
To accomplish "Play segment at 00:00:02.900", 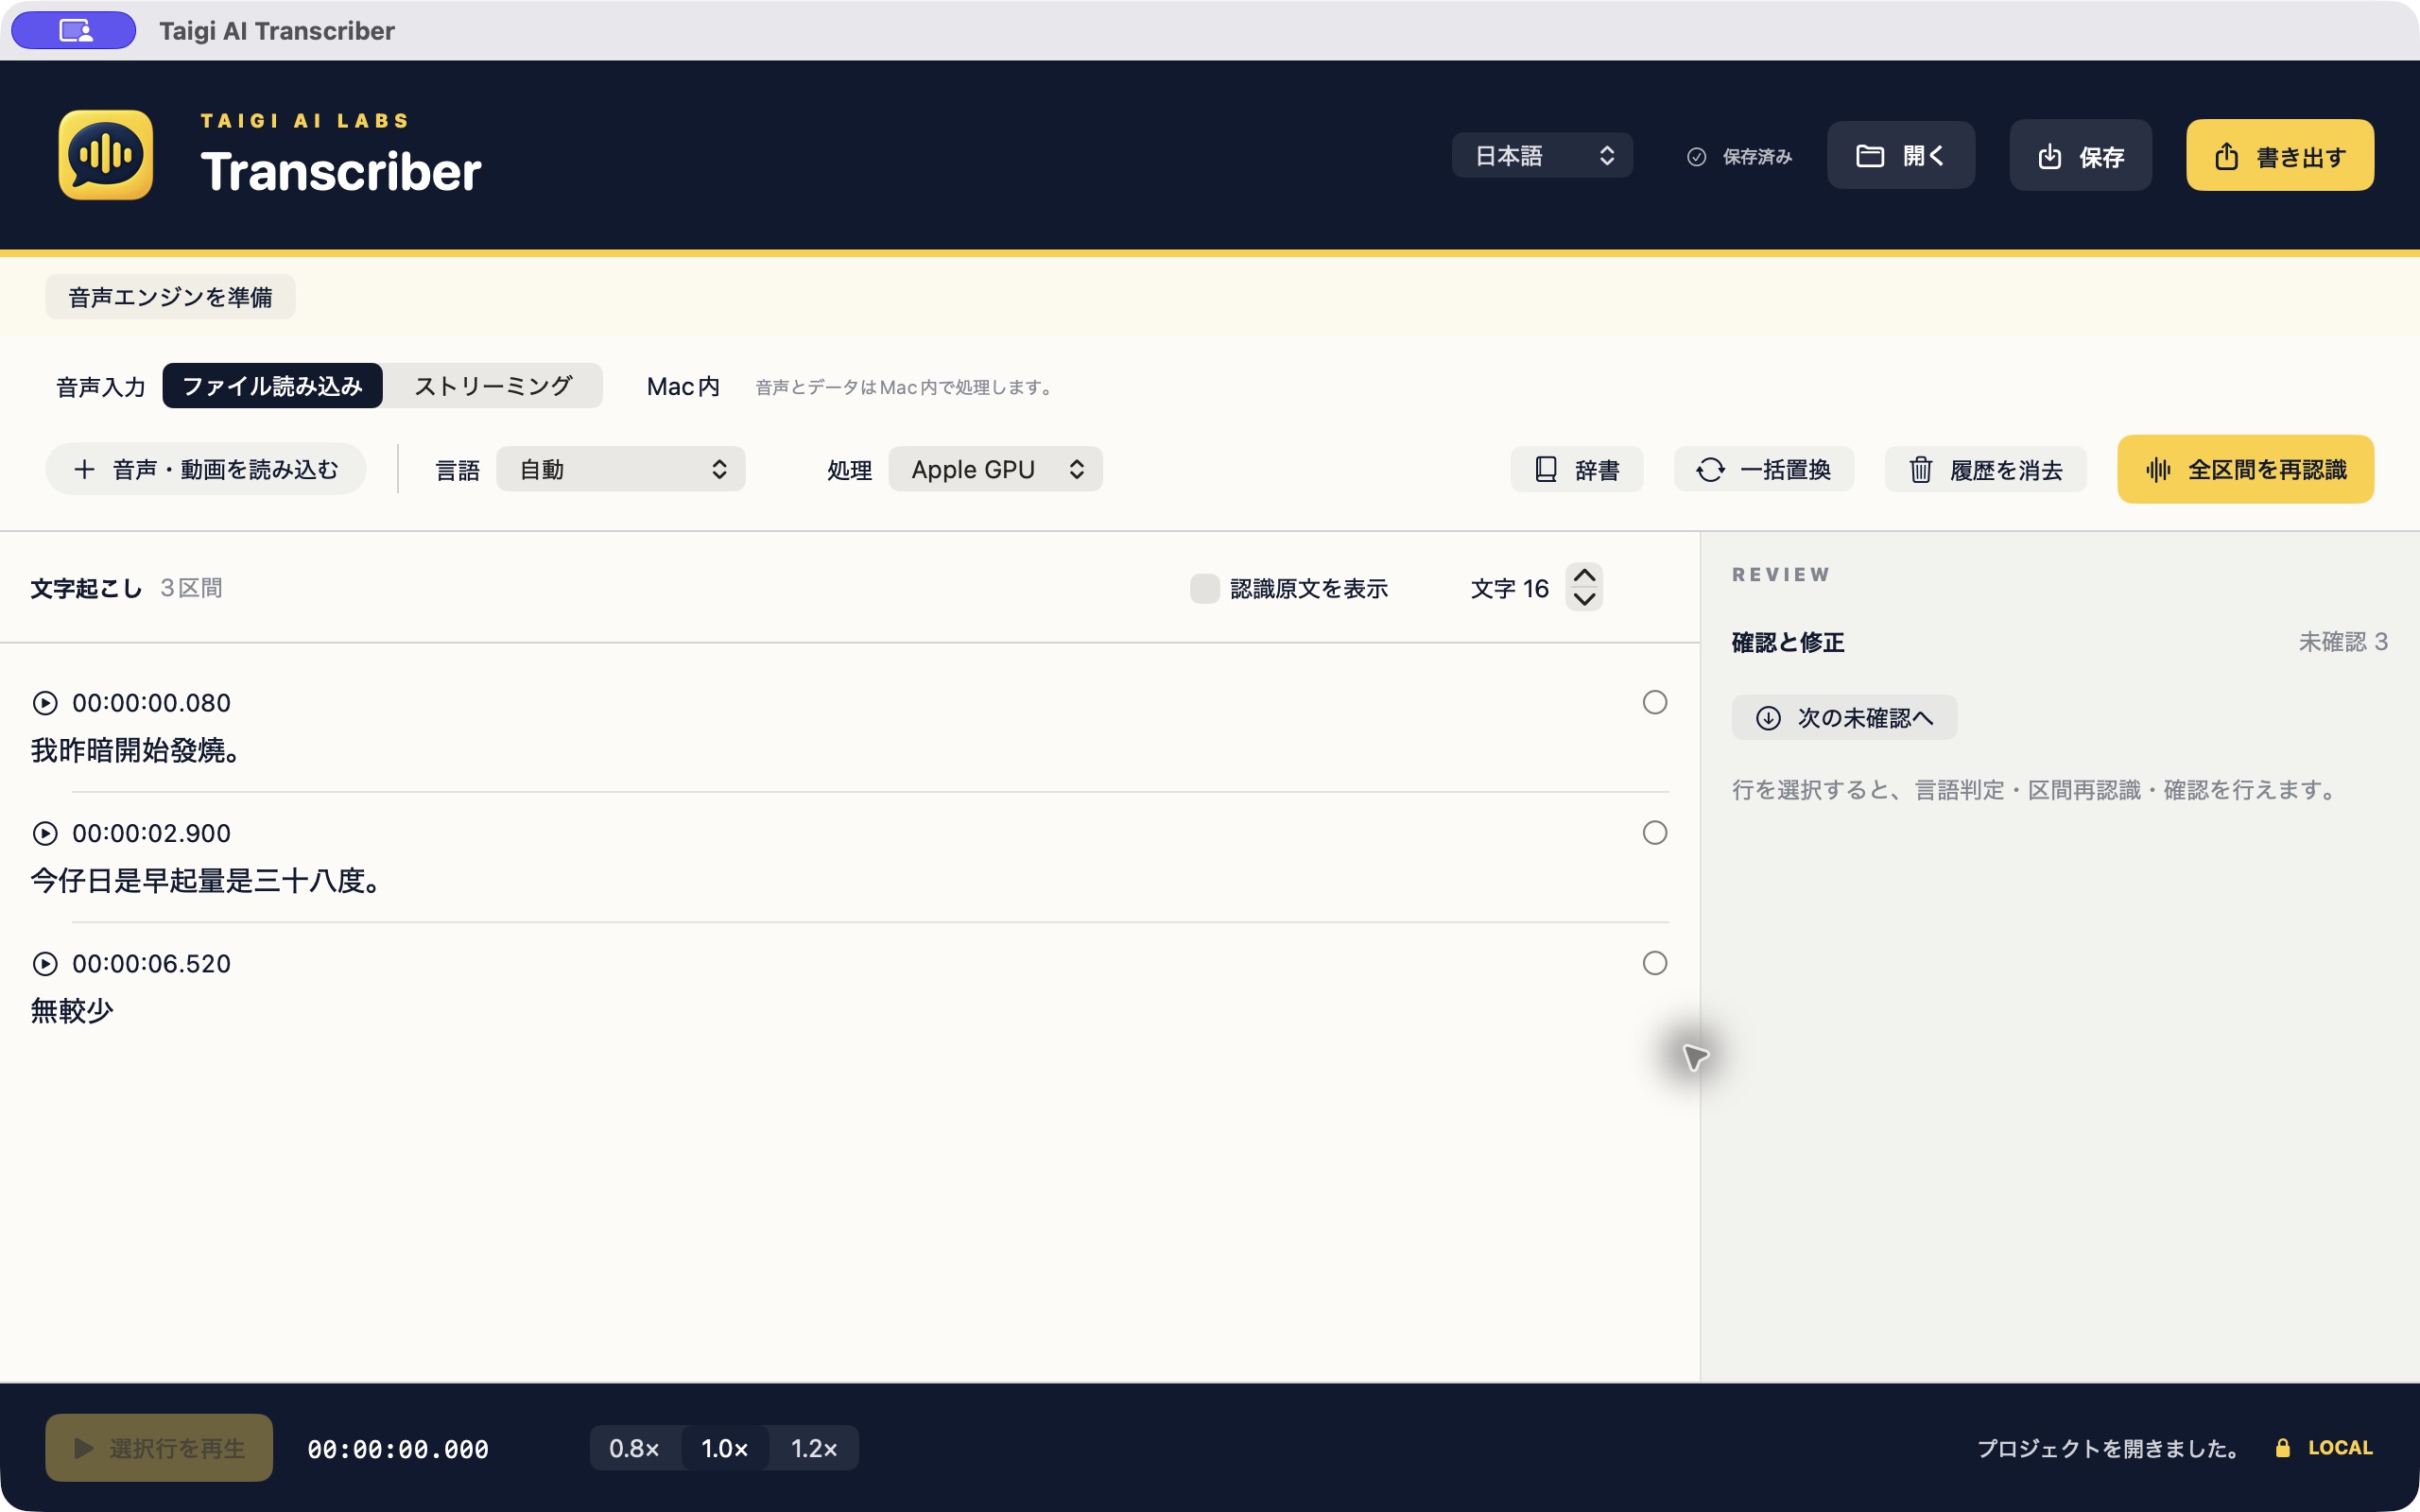I will point(45,833).
